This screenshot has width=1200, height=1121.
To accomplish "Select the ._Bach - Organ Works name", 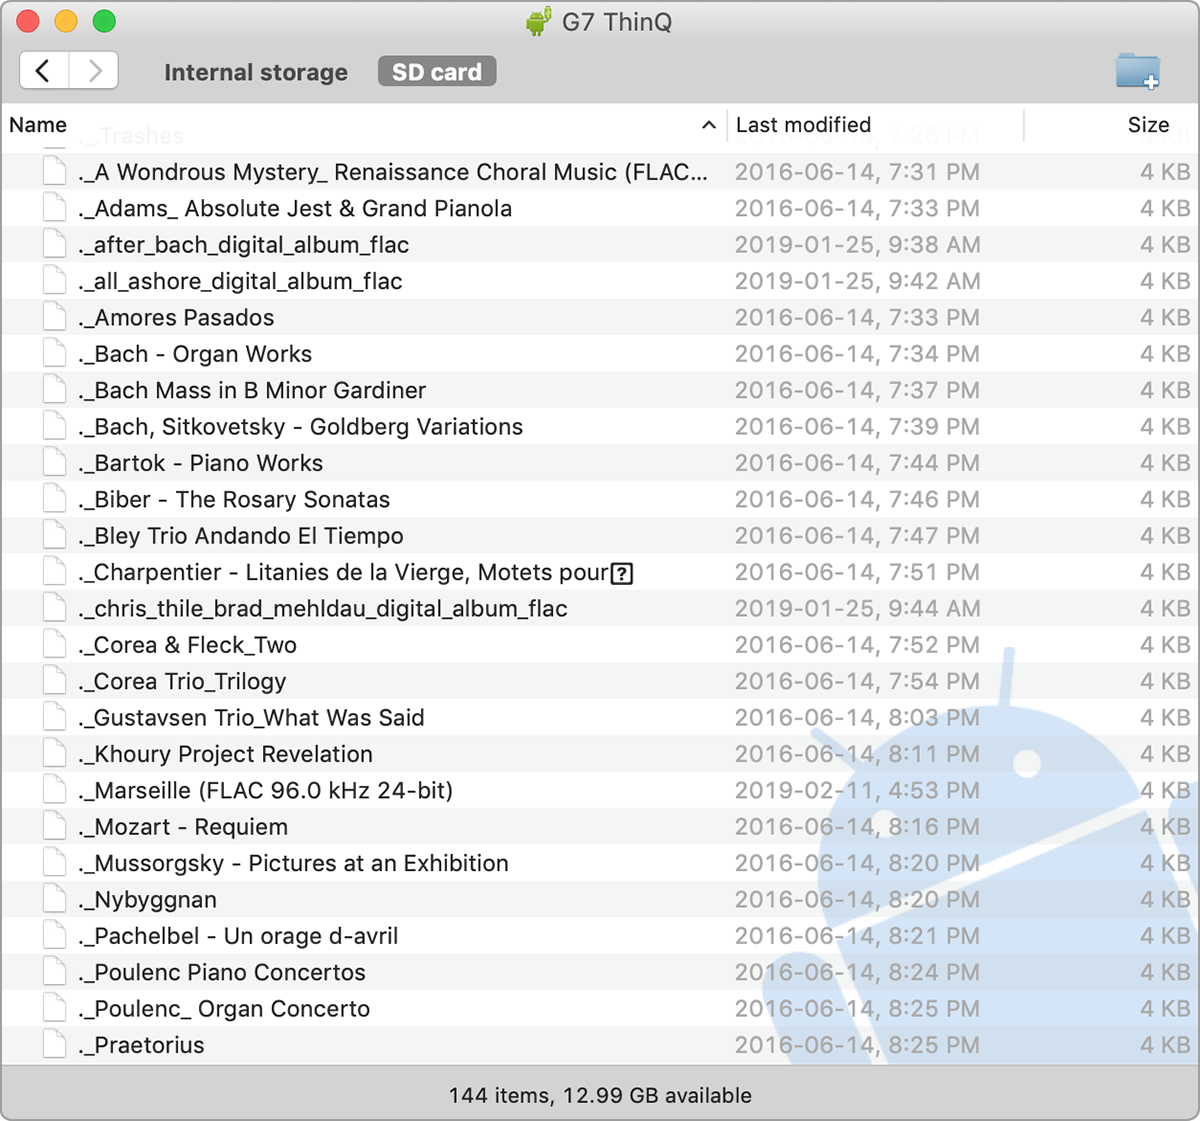I will click(x=195, y=354).
